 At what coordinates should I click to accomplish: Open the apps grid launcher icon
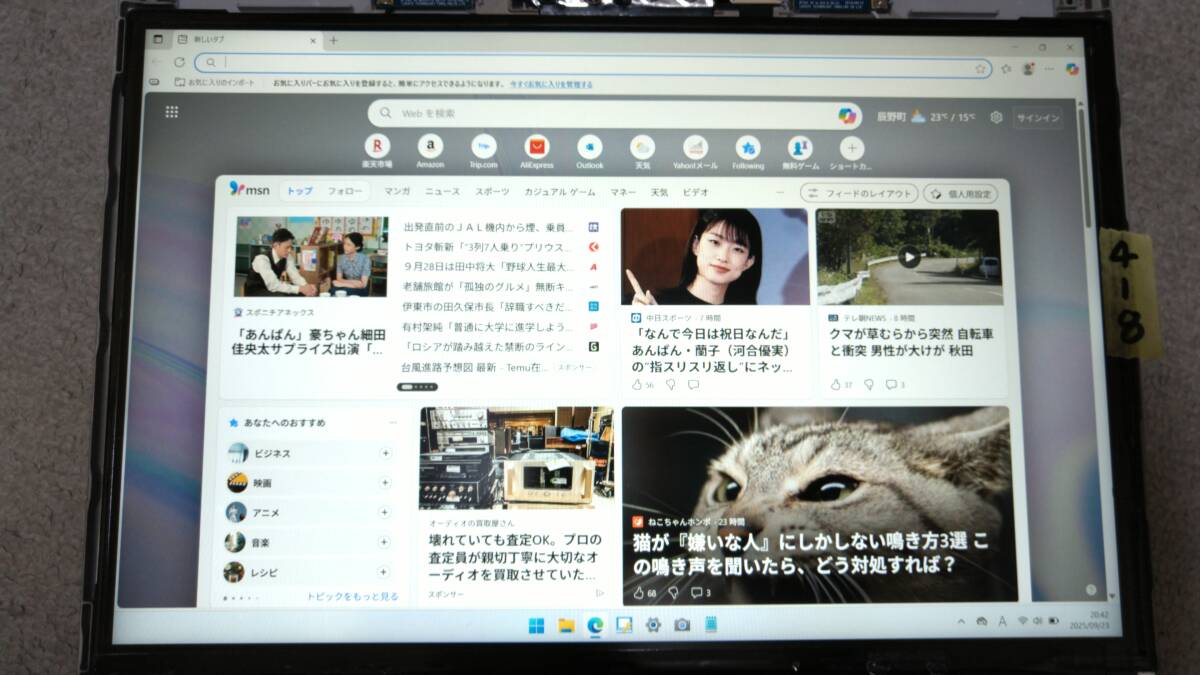[172, 112]
